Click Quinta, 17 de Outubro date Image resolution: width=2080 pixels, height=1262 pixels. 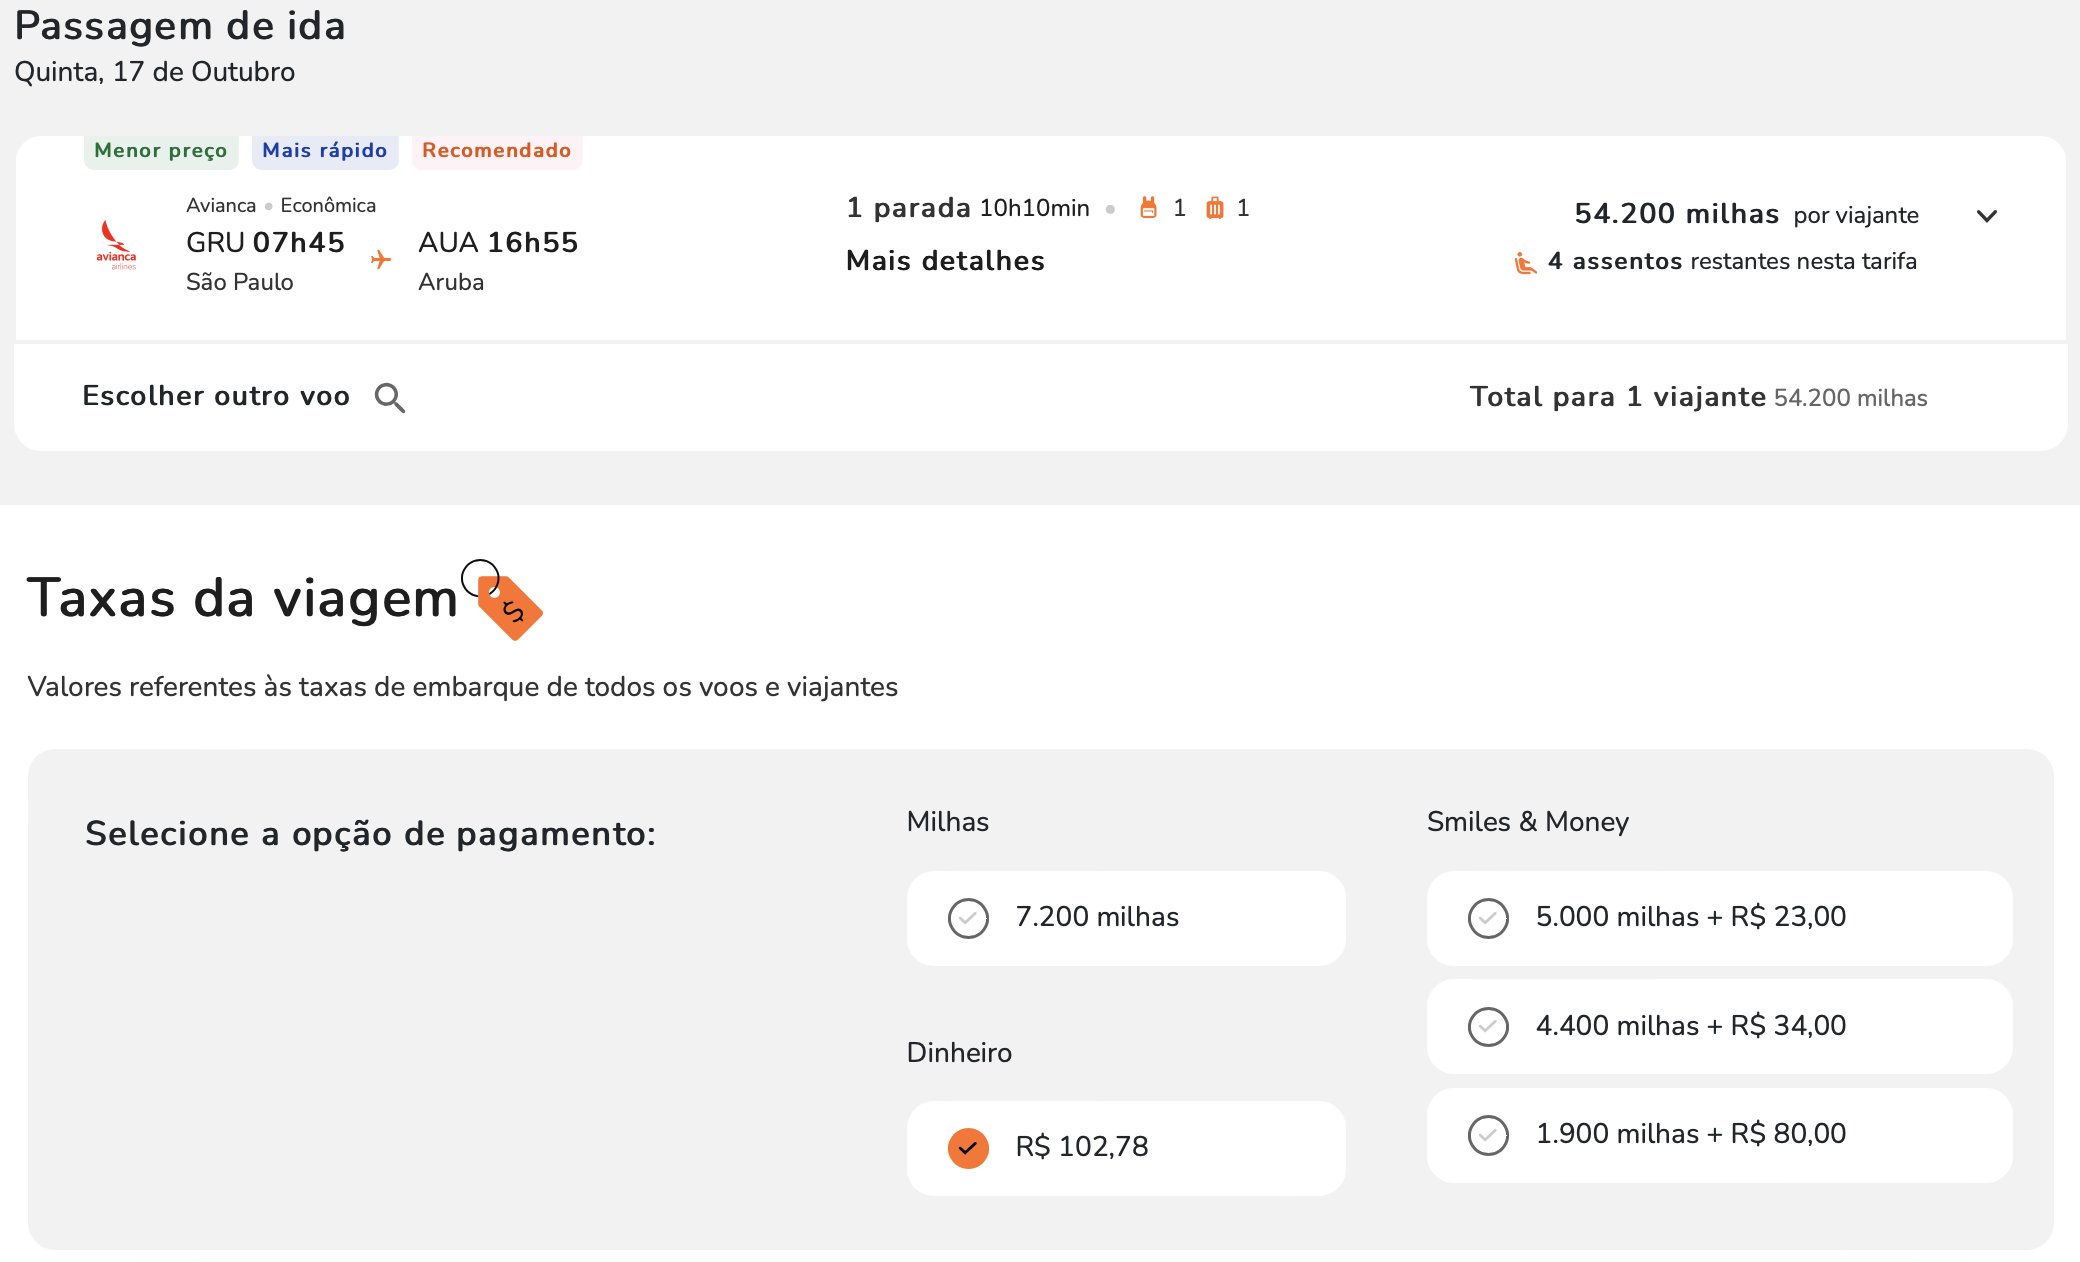coord(155,72)
